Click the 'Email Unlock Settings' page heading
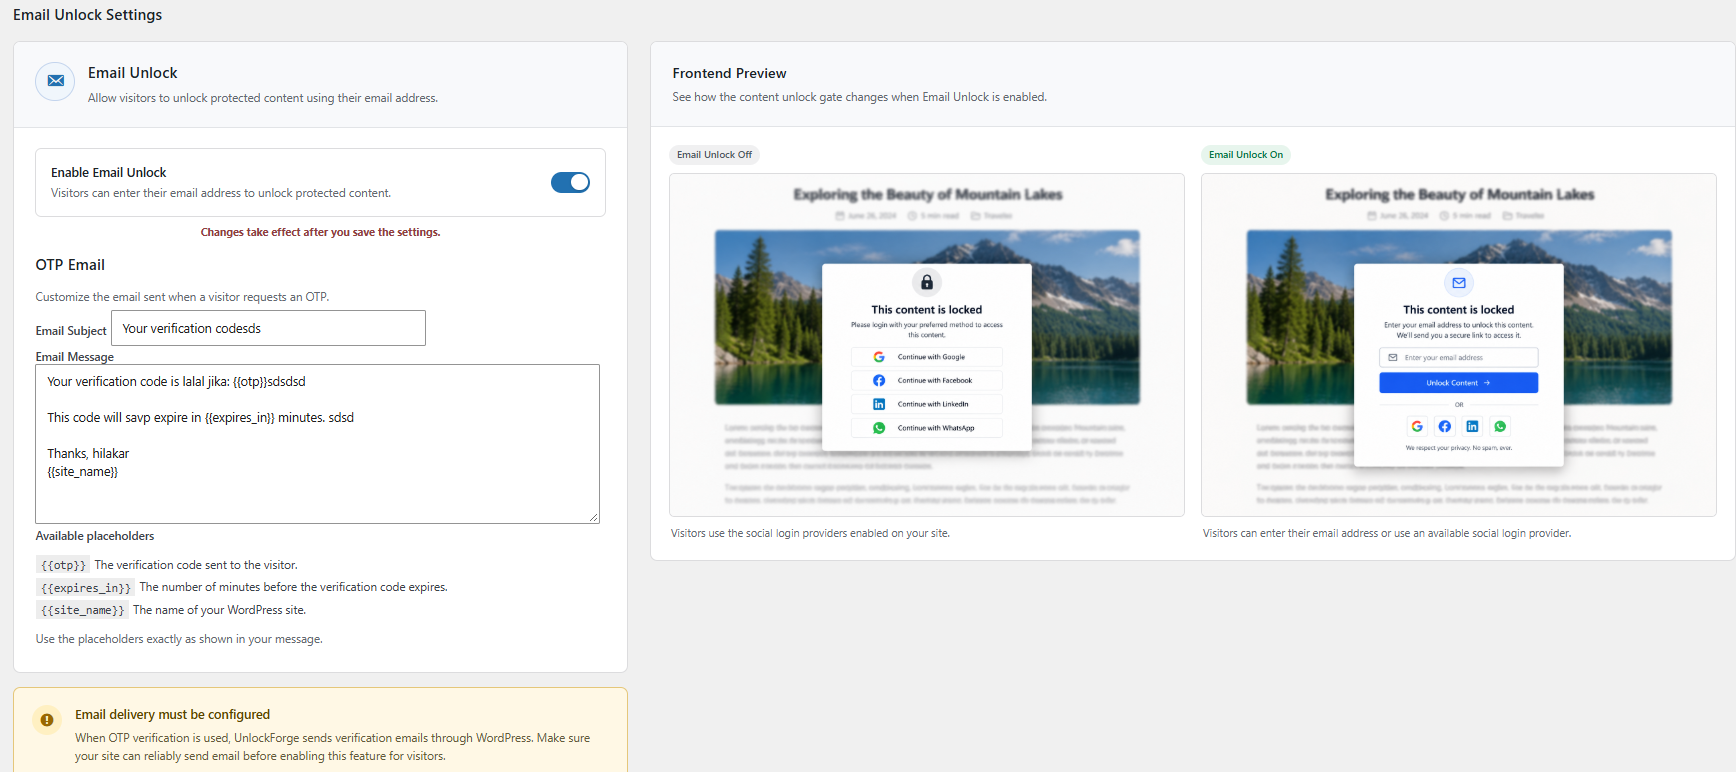The width and height of the screenshot is (1736, 772). 87,15
